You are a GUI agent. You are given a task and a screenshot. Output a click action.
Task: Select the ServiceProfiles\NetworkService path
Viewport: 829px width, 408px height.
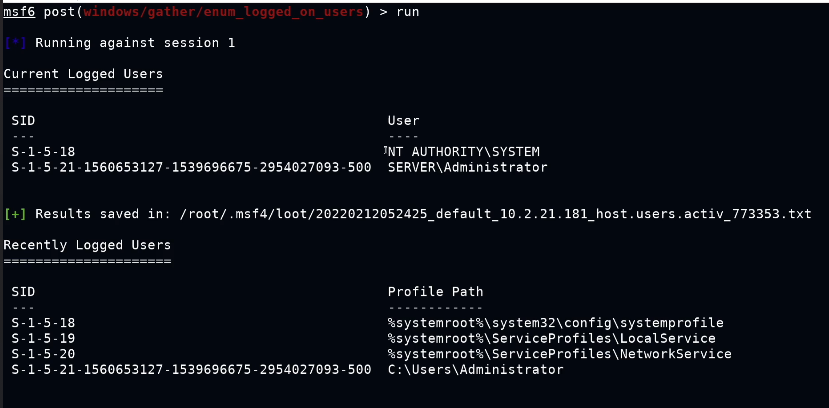tap(559, 354)
